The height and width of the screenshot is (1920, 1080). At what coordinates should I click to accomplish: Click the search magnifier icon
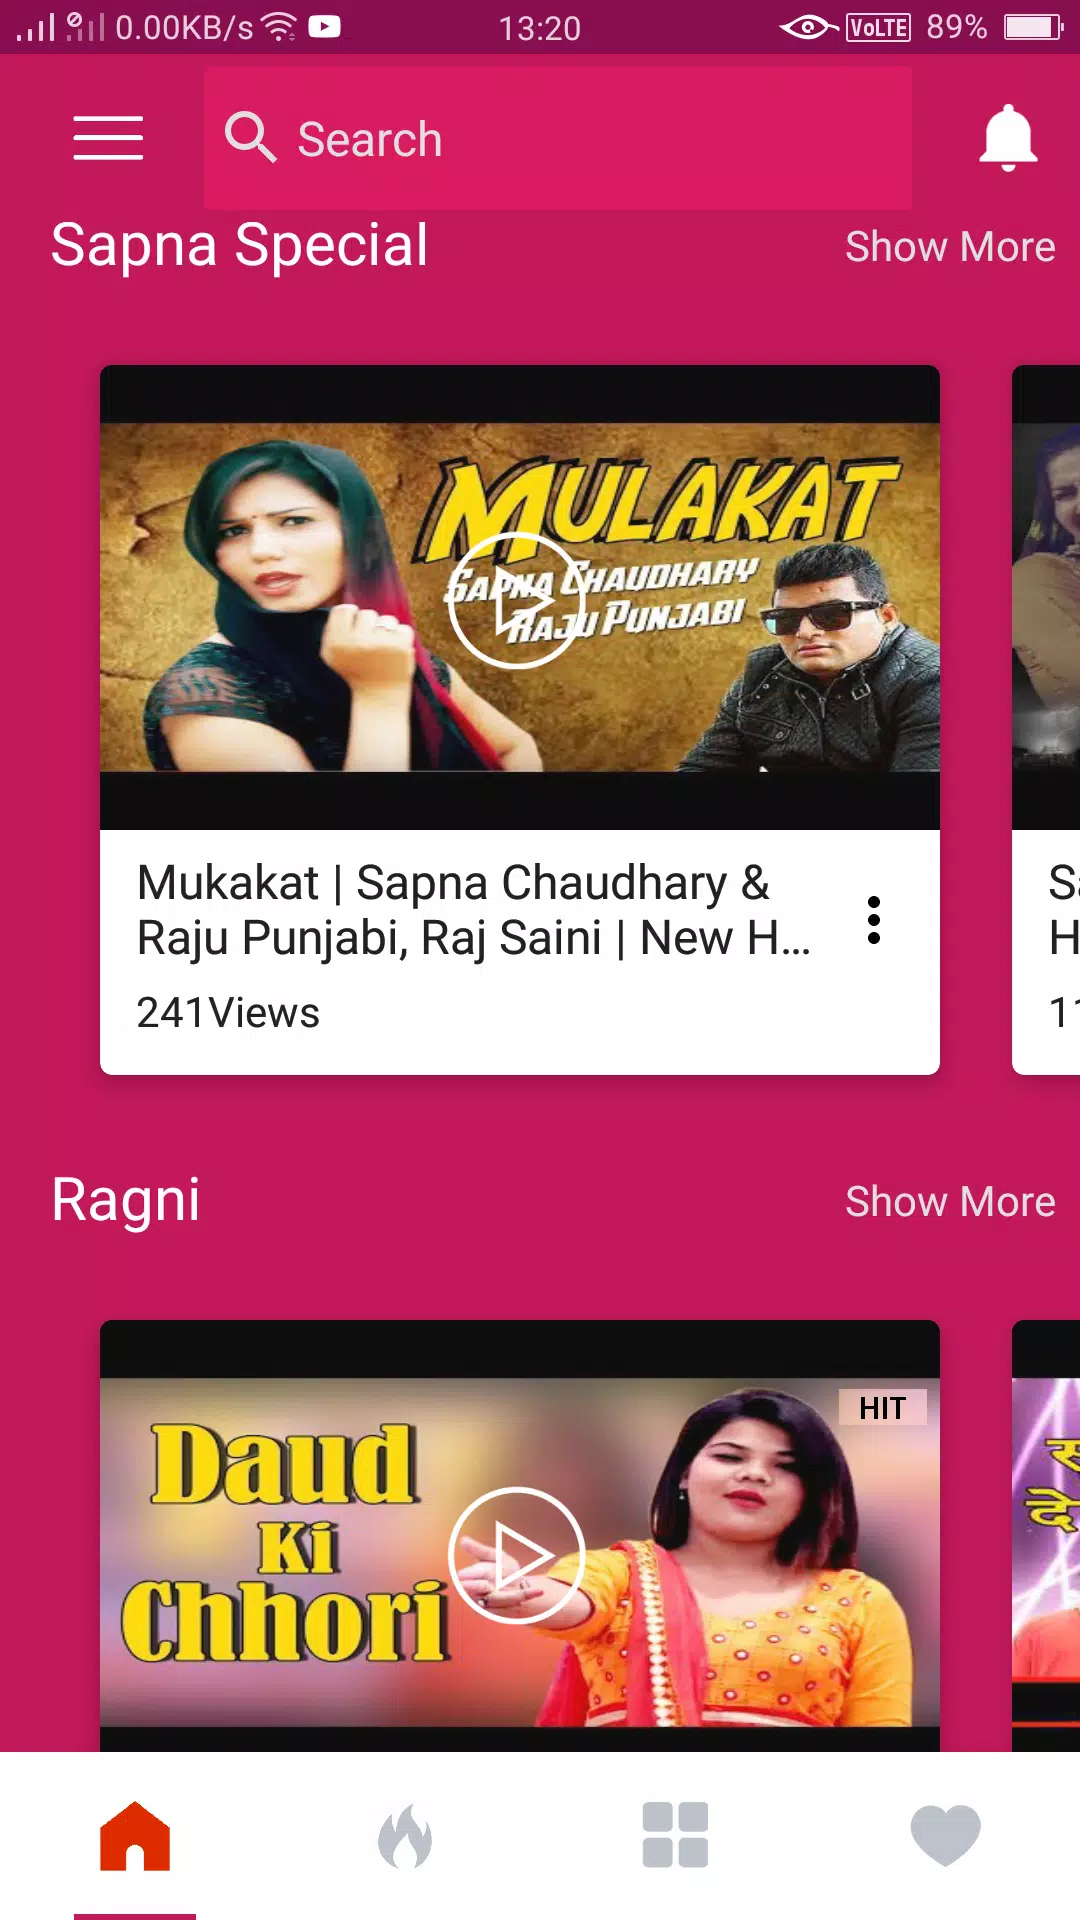coord(250,137)
